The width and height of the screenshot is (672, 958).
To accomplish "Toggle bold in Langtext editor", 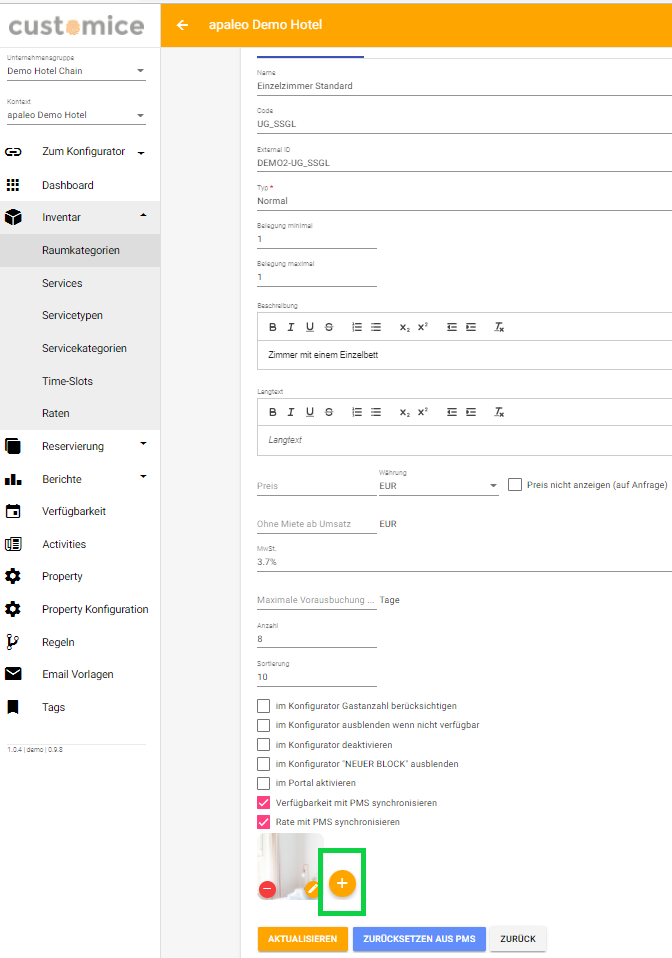I will pos(272,412).
